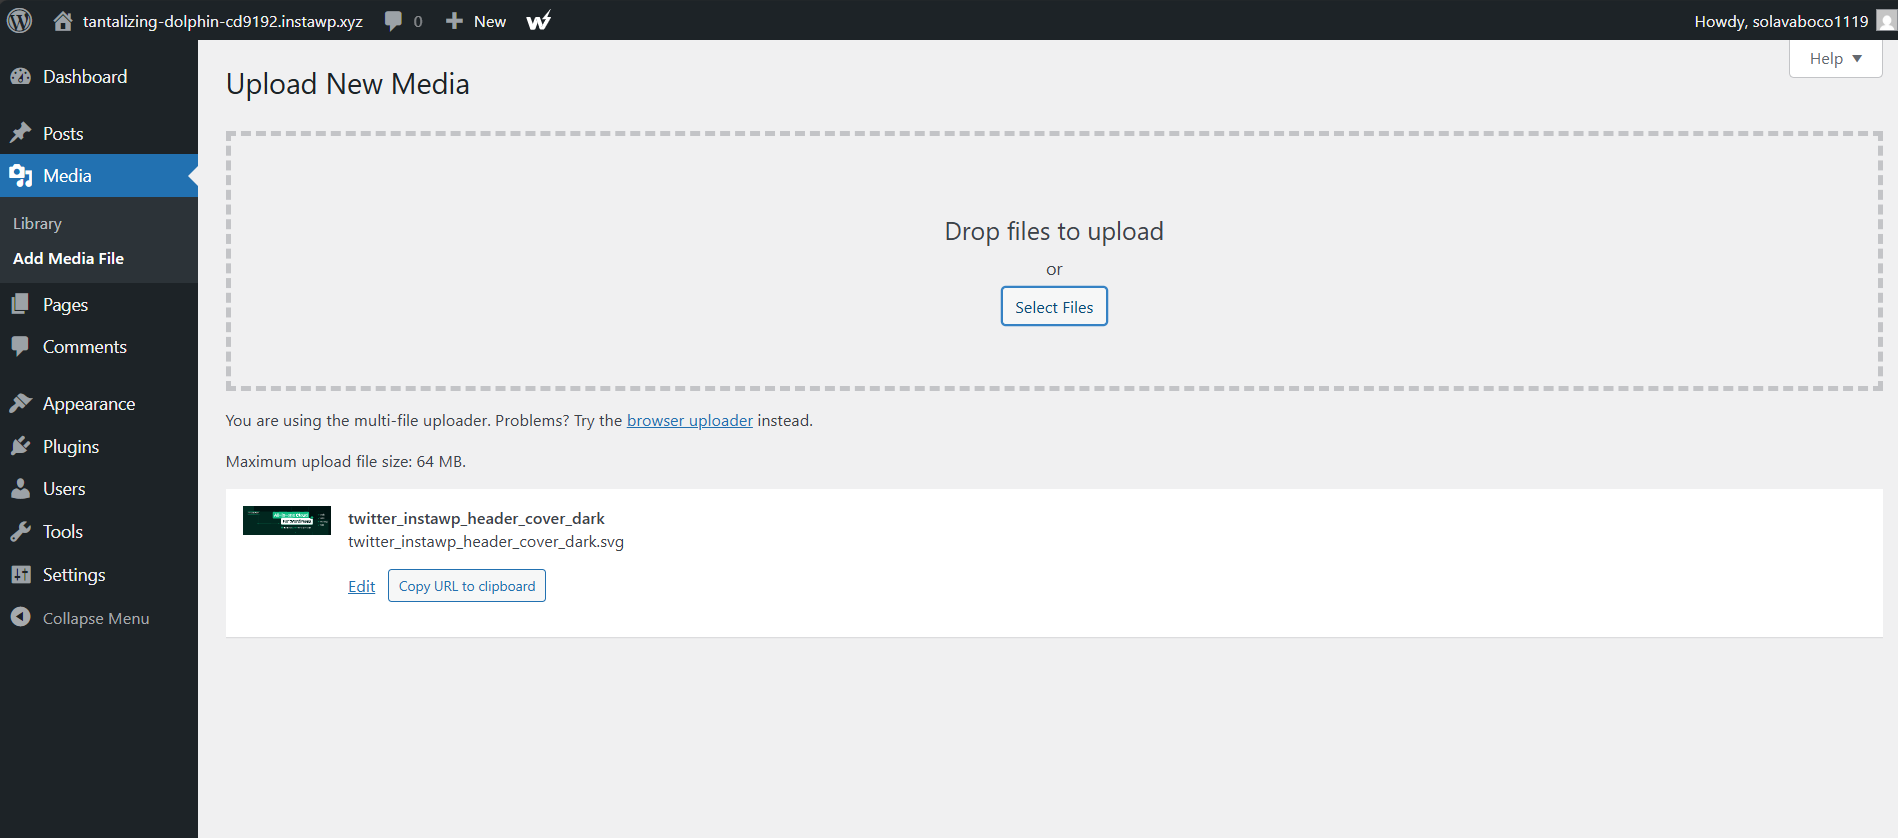The height and width of the screenshot is (838, 1898).
Task: Open the Appearance menu label
Action: [x=89, y=404]
